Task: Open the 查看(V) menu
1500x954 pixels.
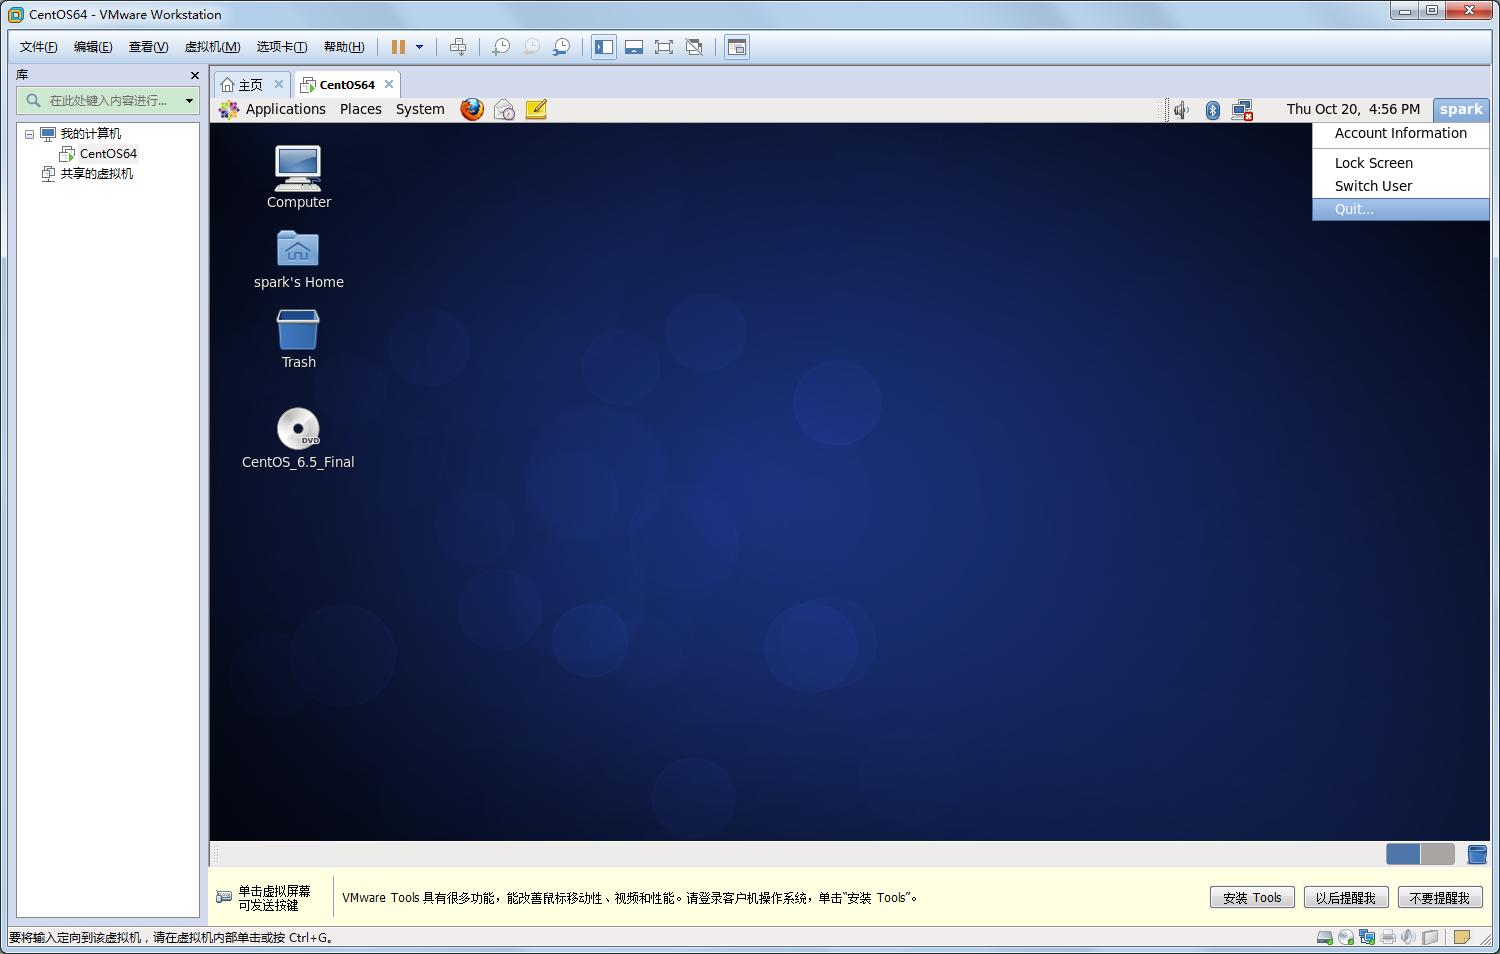Action: click(x=148, y=47)
